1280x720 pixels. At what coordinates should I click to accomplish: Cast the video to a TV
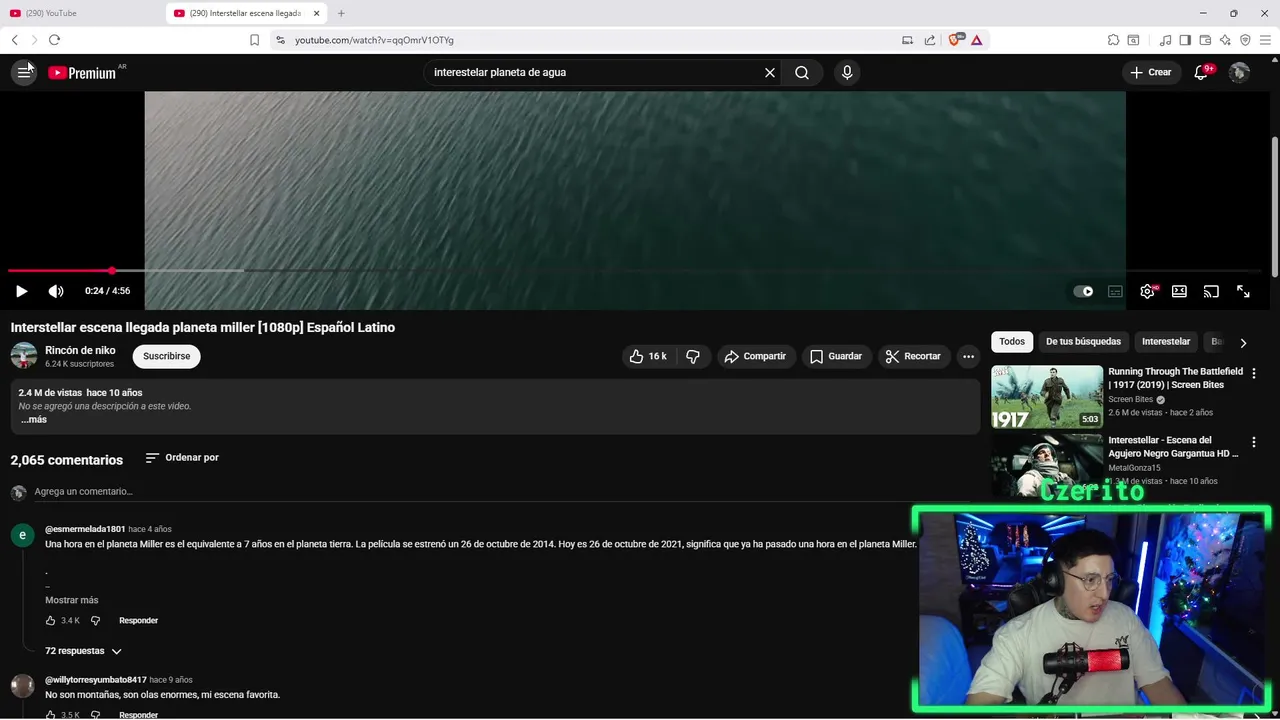1211,291
